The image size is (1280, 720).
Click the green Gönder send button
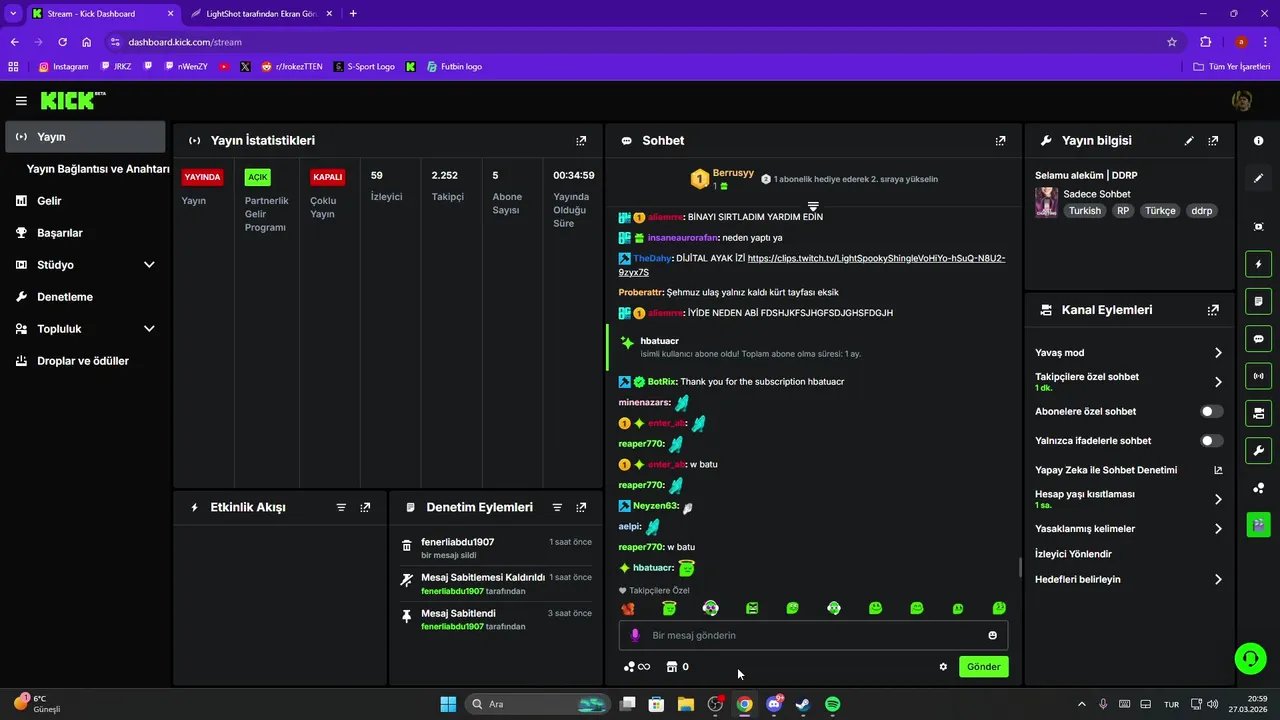tap(983, 667)
